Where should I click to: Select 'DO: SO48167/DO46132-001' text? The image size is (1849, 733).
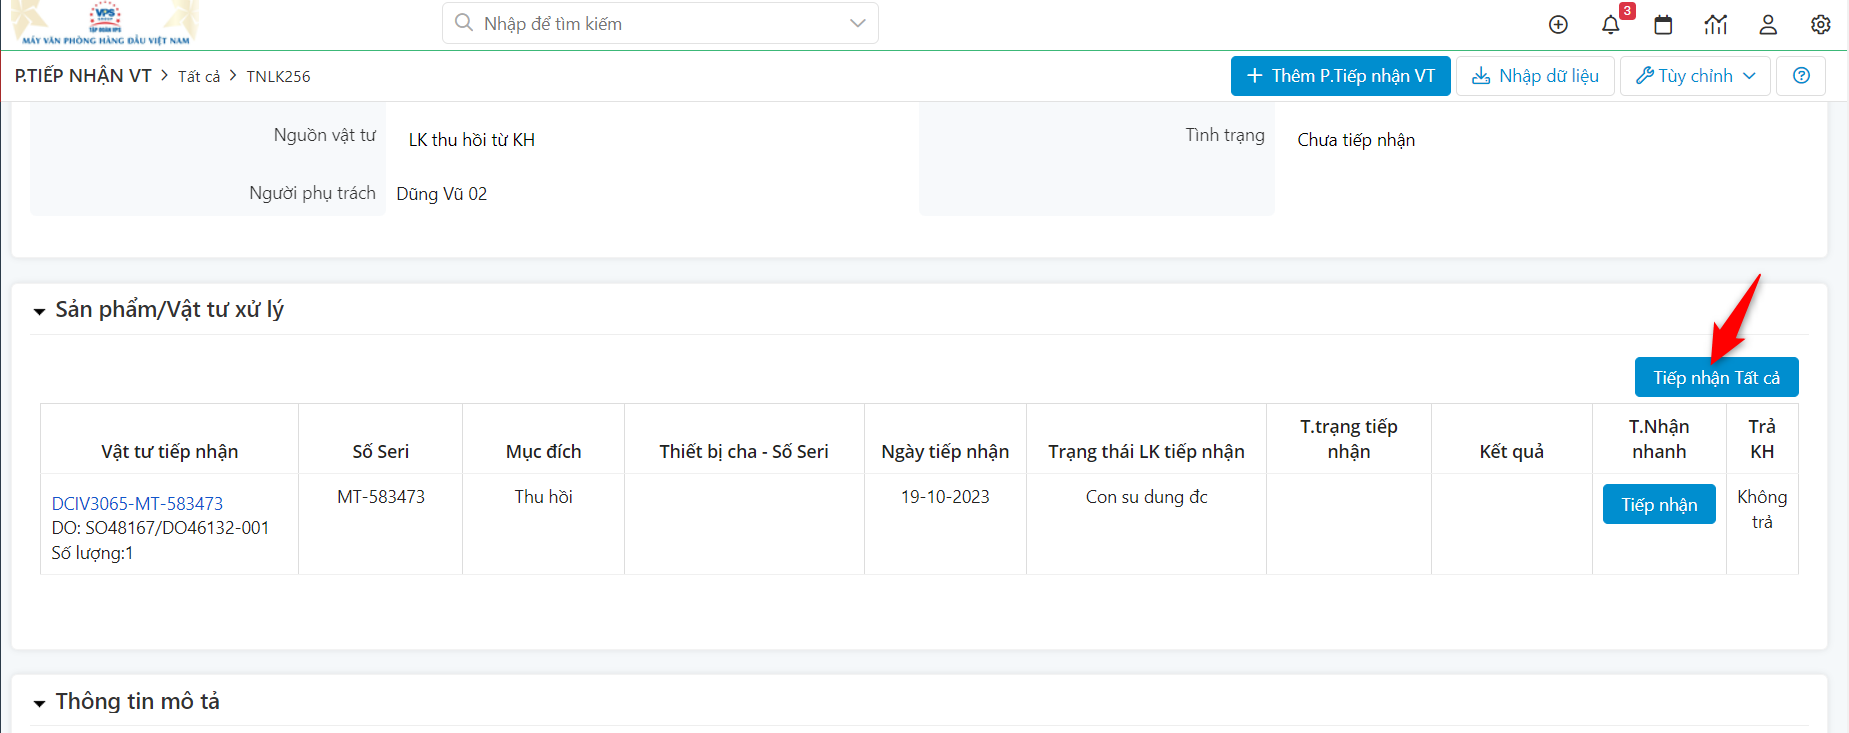coord(160,528)
